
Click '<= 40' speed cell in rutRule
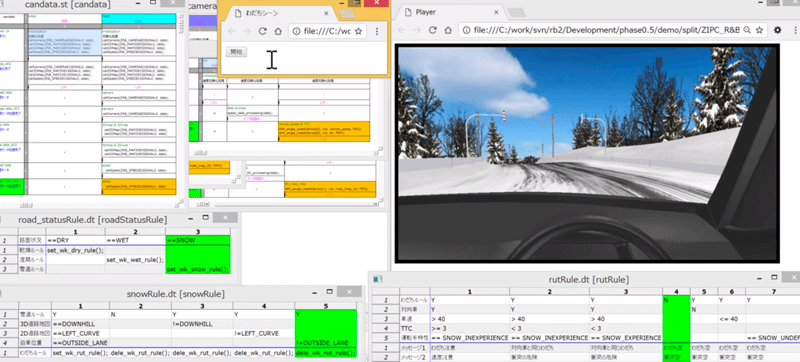click(731, 319)
